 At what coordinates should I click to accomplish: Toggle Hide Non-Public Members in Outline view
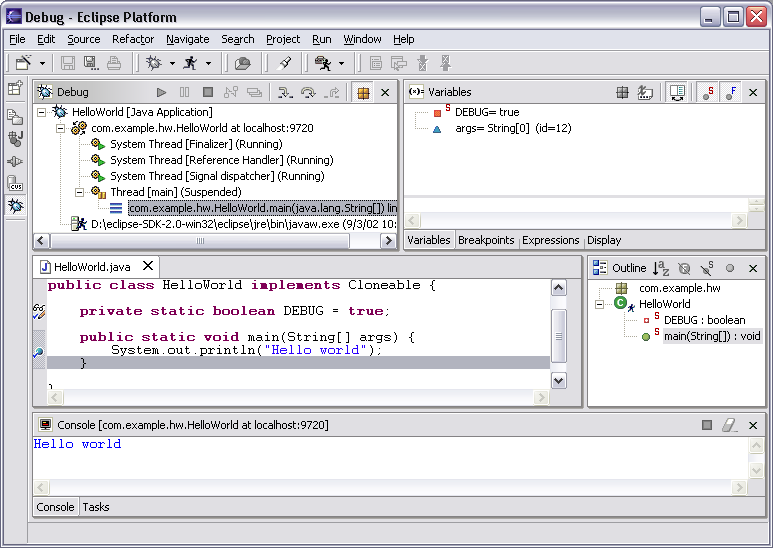[x=730, y=268]
